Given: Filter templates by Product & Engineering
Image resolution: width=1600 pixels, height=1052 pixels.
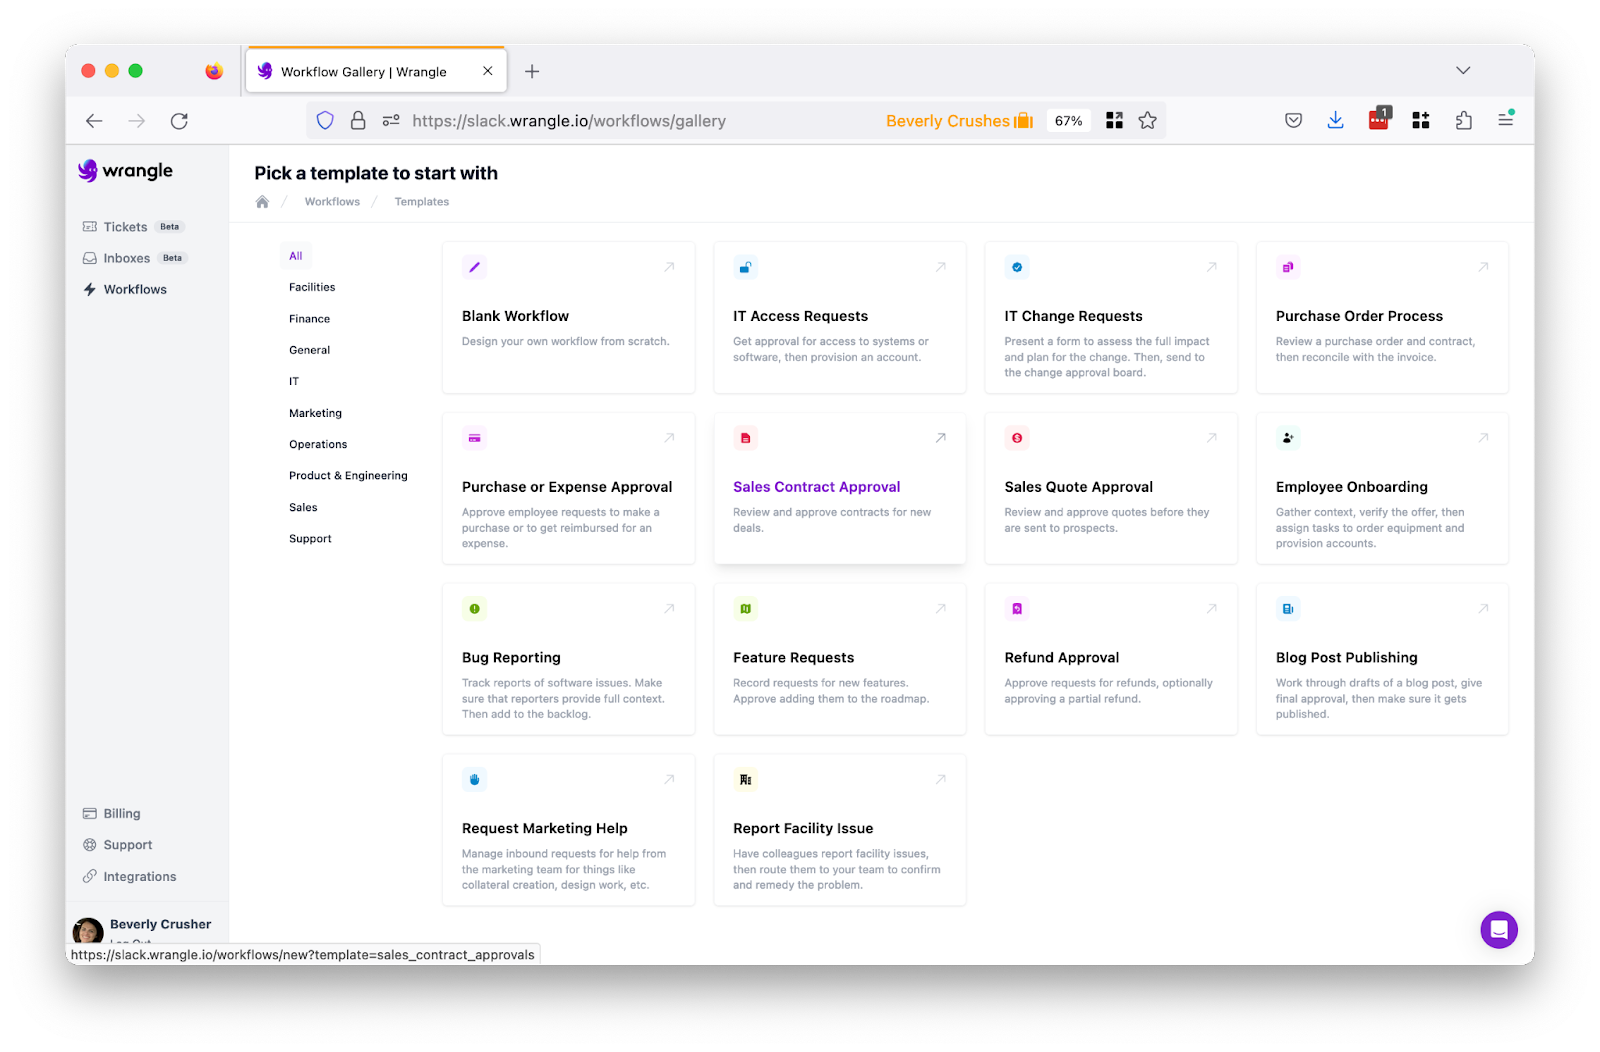Looking at the screenshot, I should point(348,476).
